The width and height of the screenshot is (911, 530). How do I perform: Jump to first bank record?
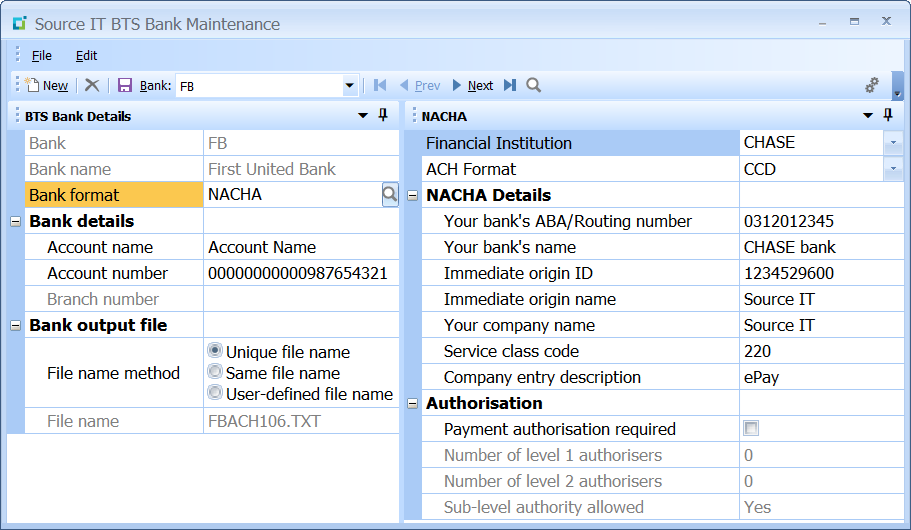380,86
